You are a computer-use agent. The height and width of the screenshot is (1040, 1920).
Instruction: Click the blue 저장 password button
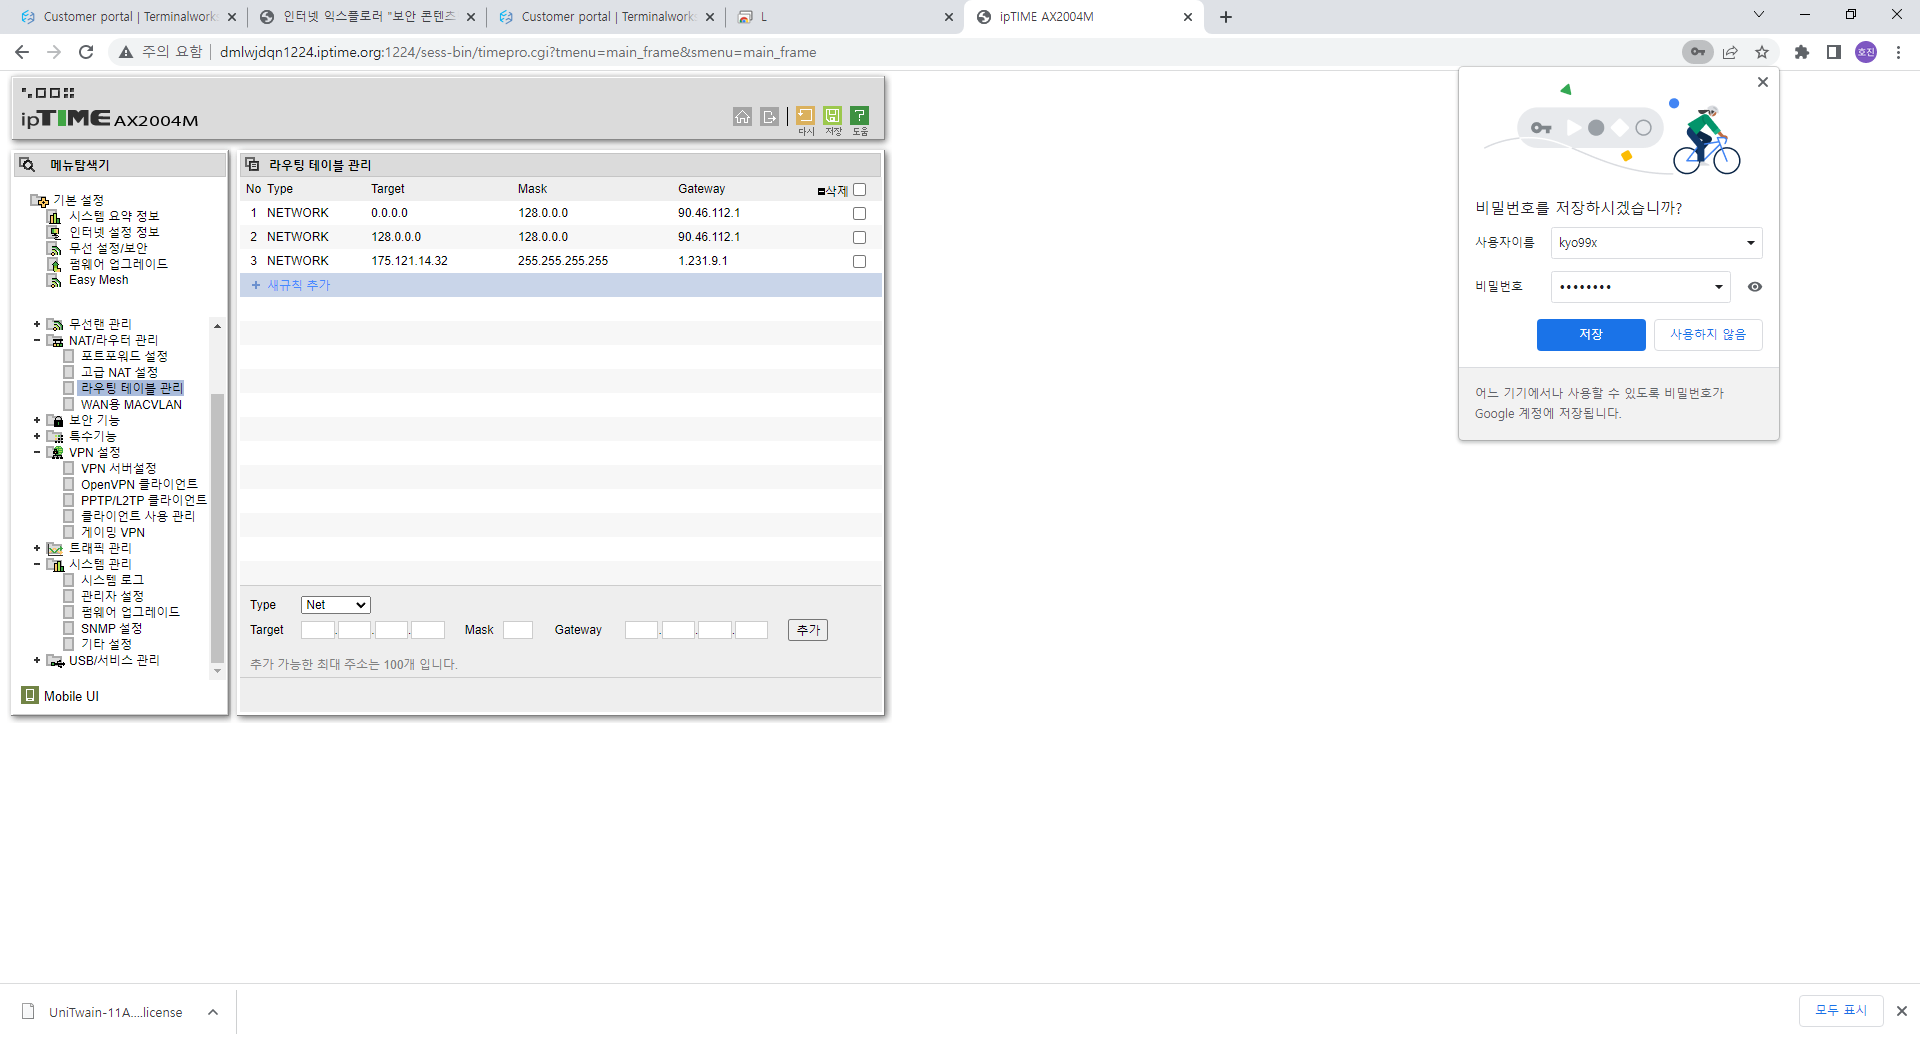click(x=1591, y=335)
